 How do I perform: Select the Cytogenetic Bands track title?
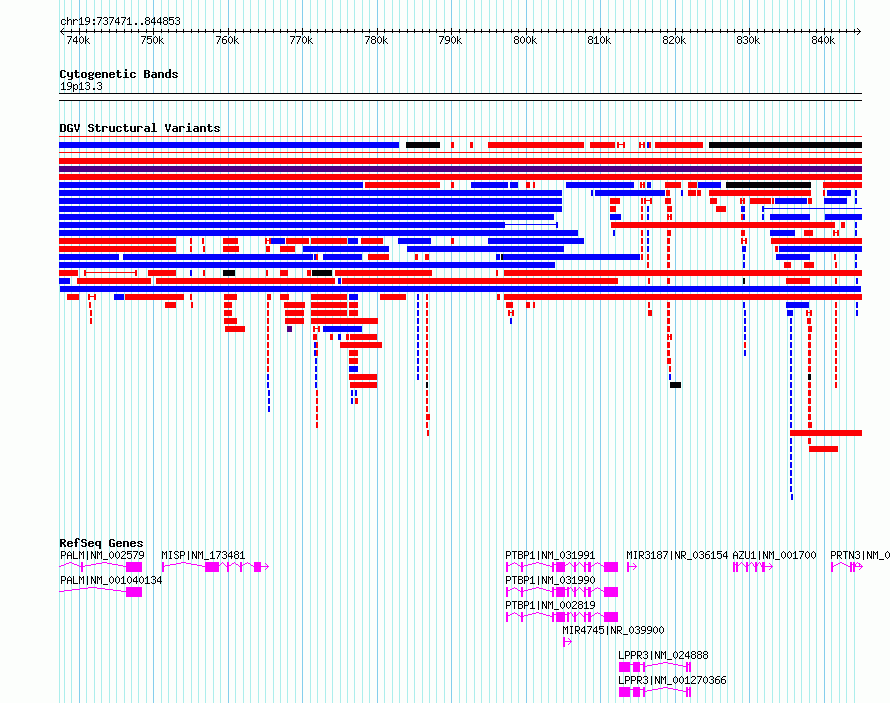tap(119, 74)
